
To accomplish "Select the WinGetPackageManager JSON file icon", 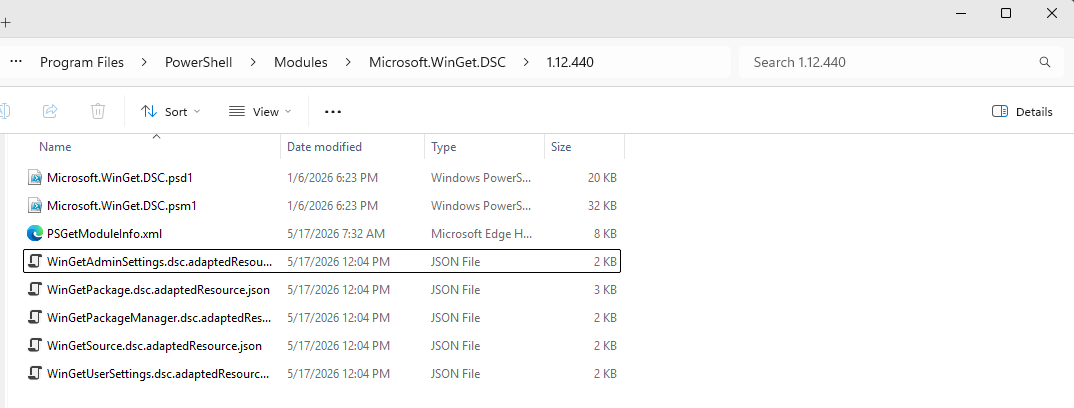I will (35, 318).
